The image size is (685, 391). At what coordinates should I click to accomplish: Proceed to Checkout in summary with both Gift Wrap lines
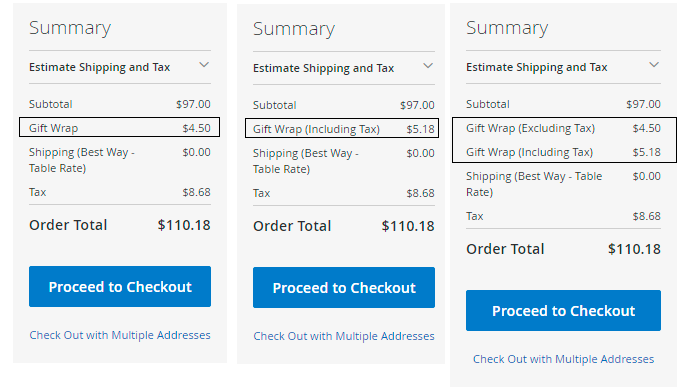pyautogui.click(x=563, y=311)
